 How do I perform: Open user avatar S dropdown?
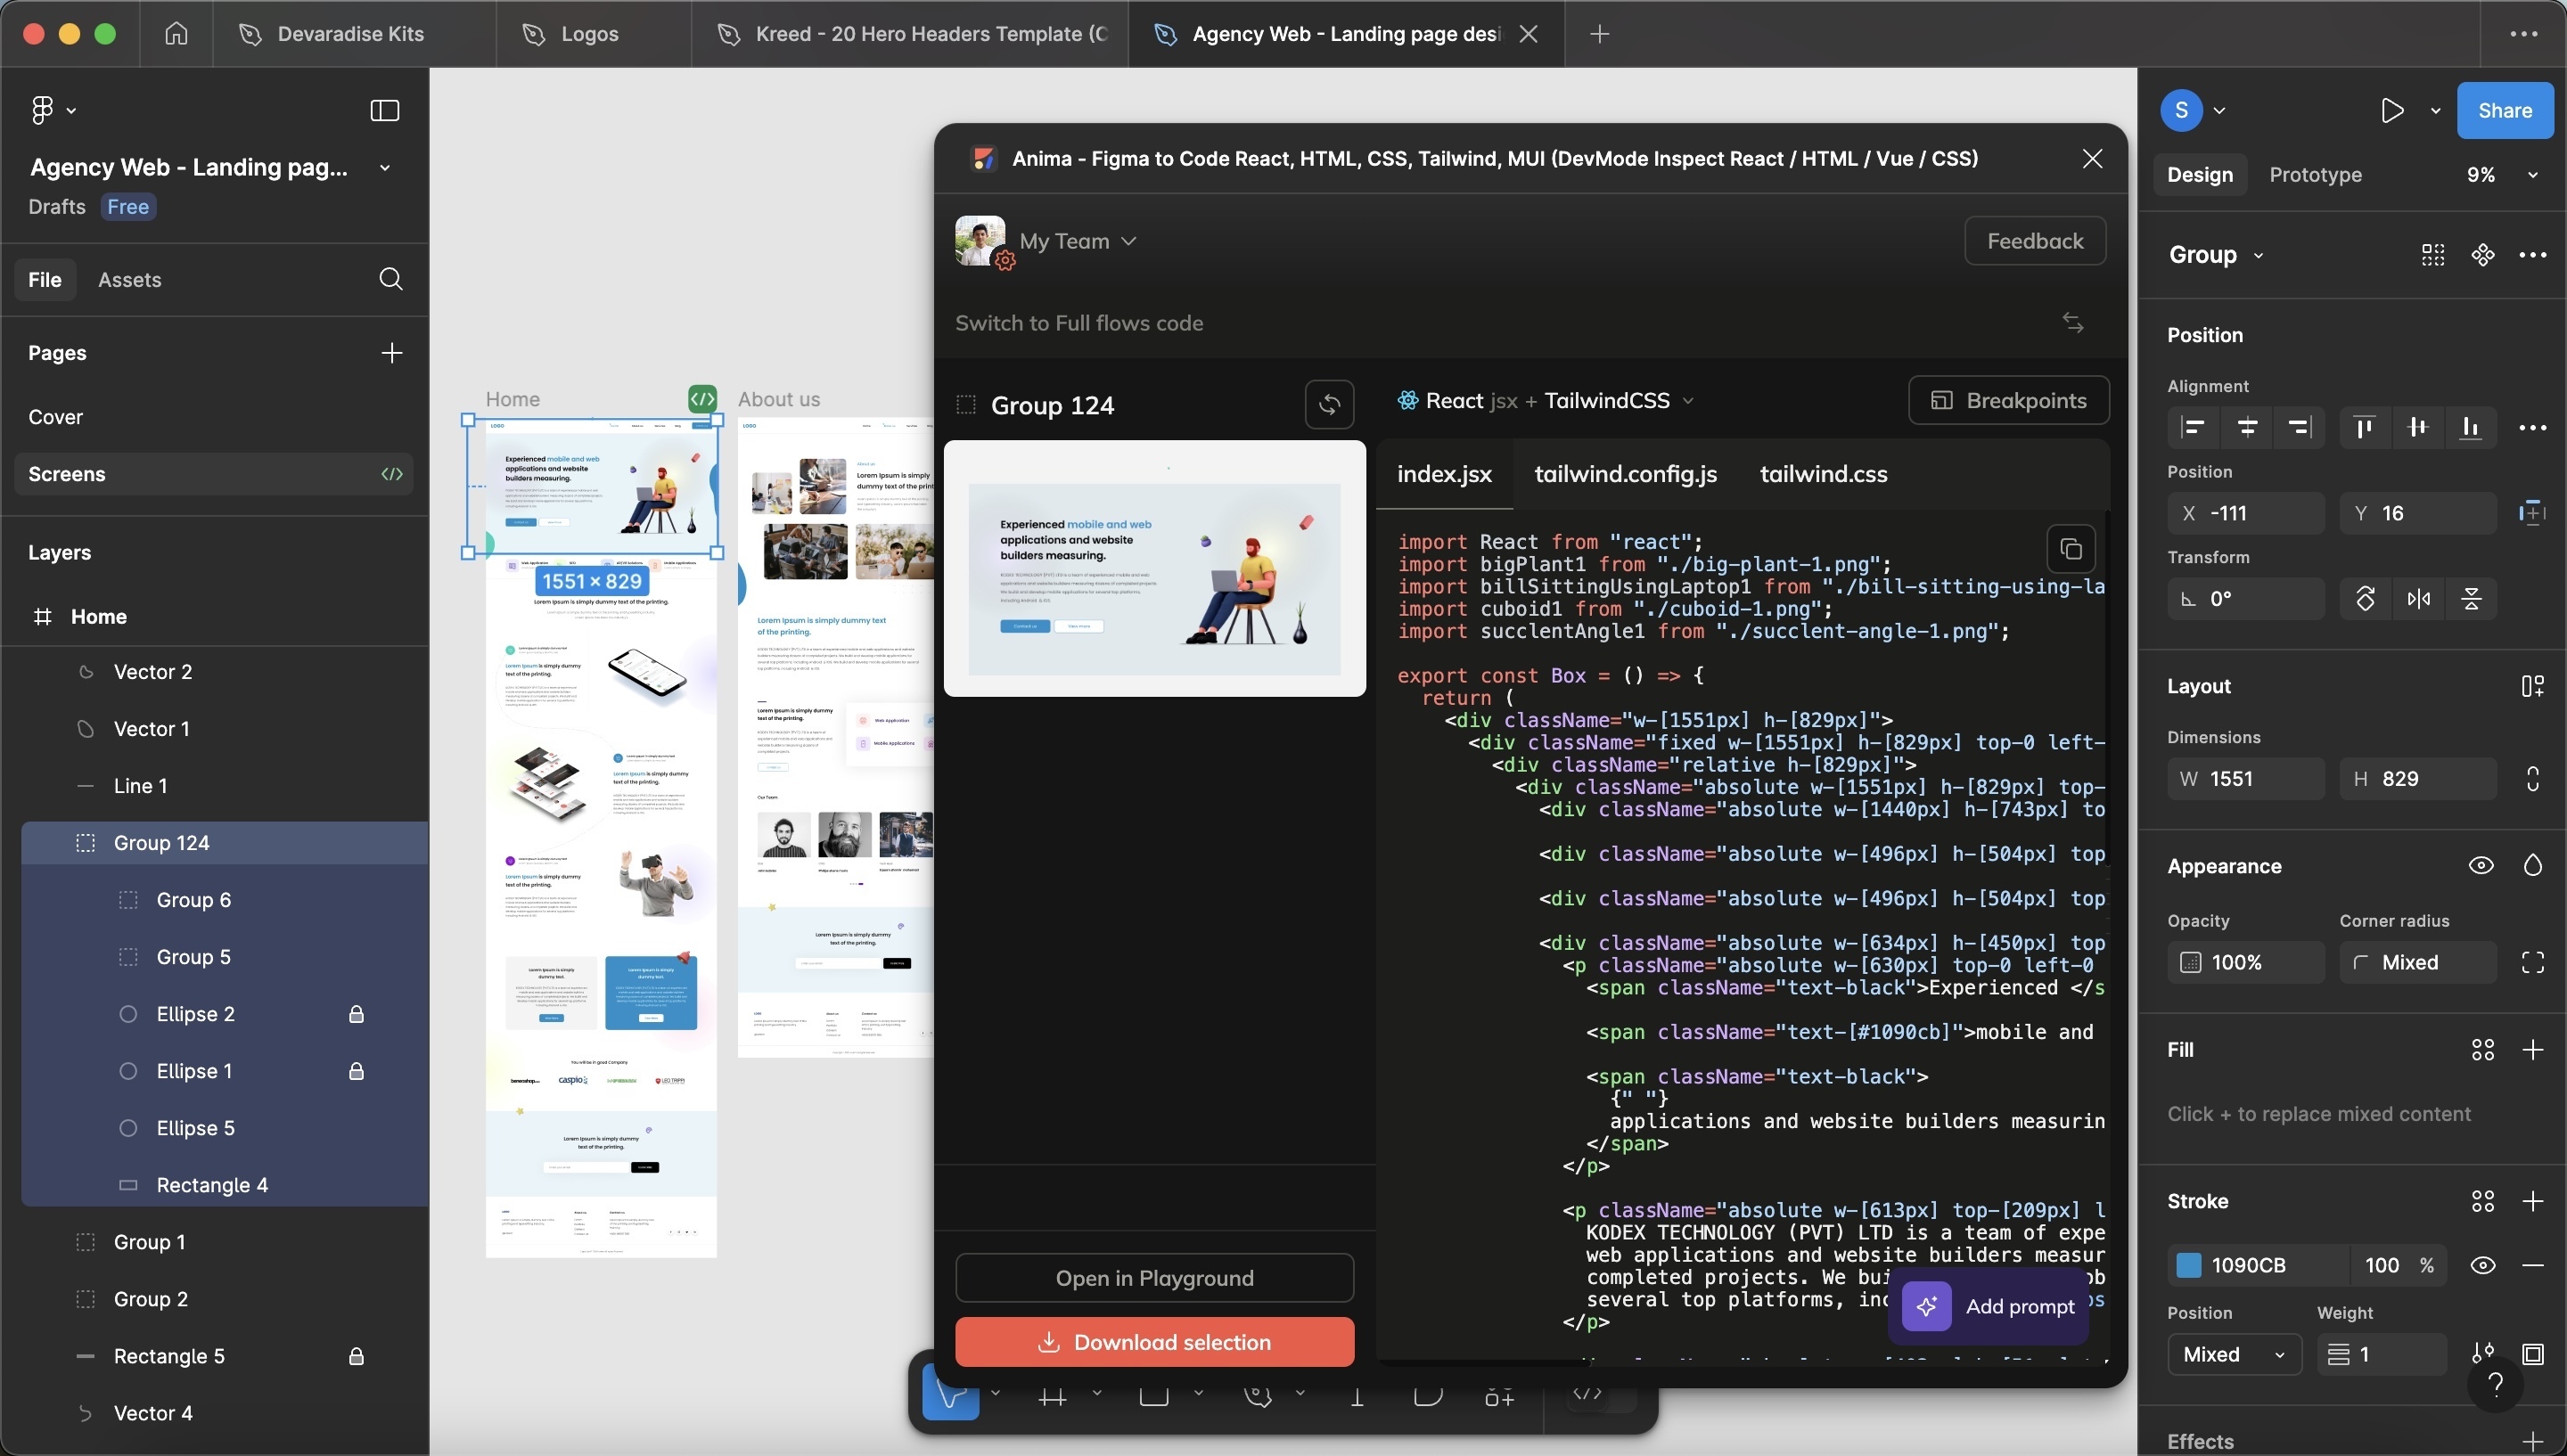pos(2193,110)
